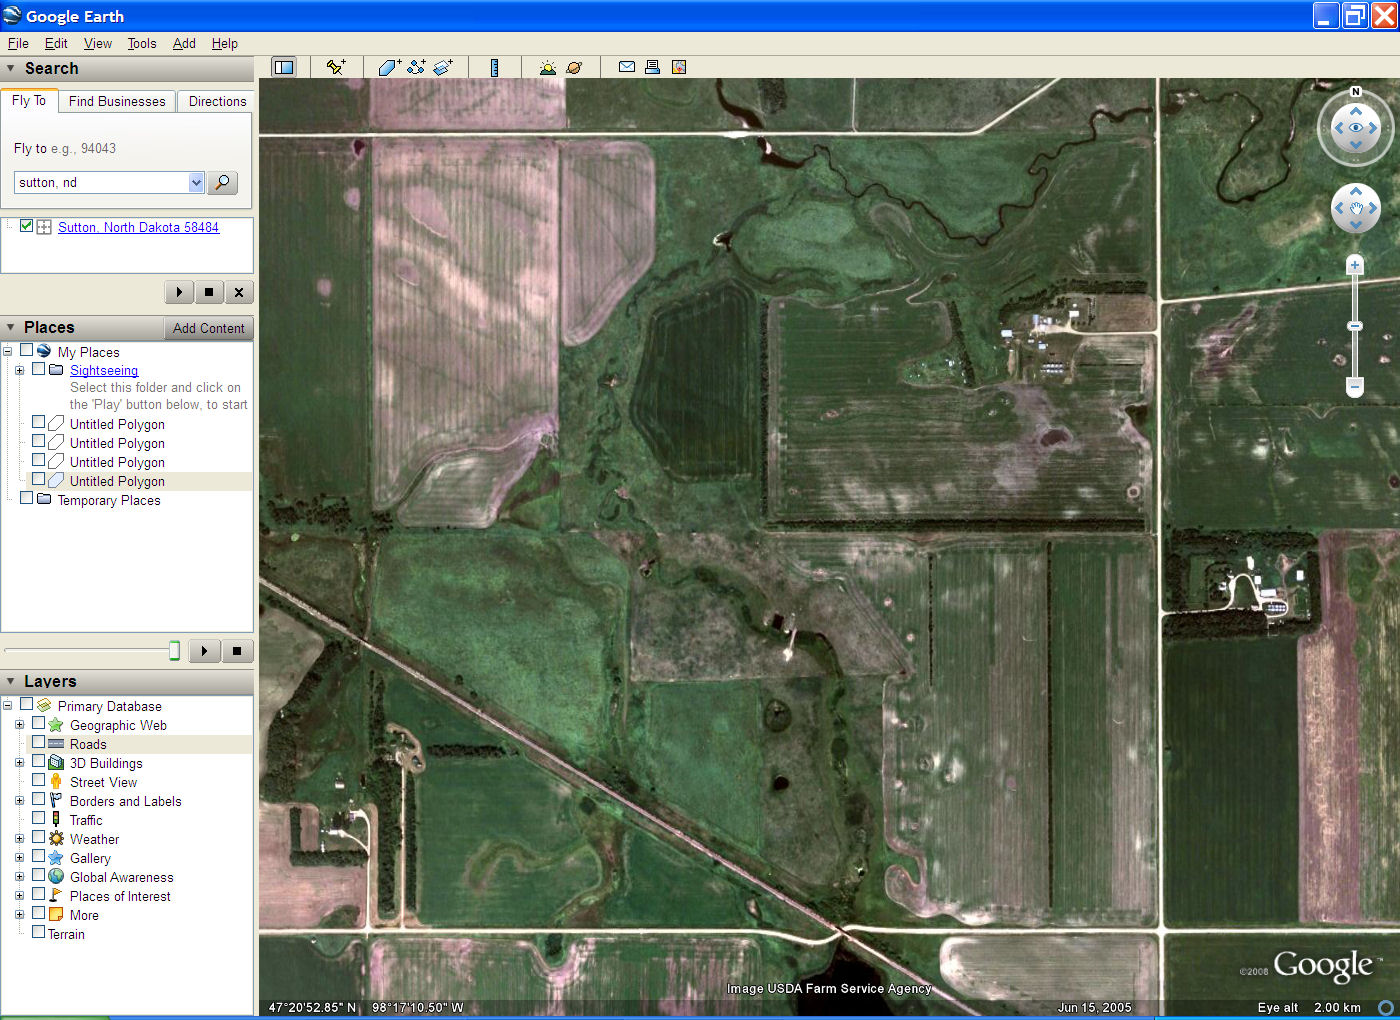Enable the Borders and Labels checkbox
The width and height of the screenshot is (1400, 1020).
click(x=38, y=799)
